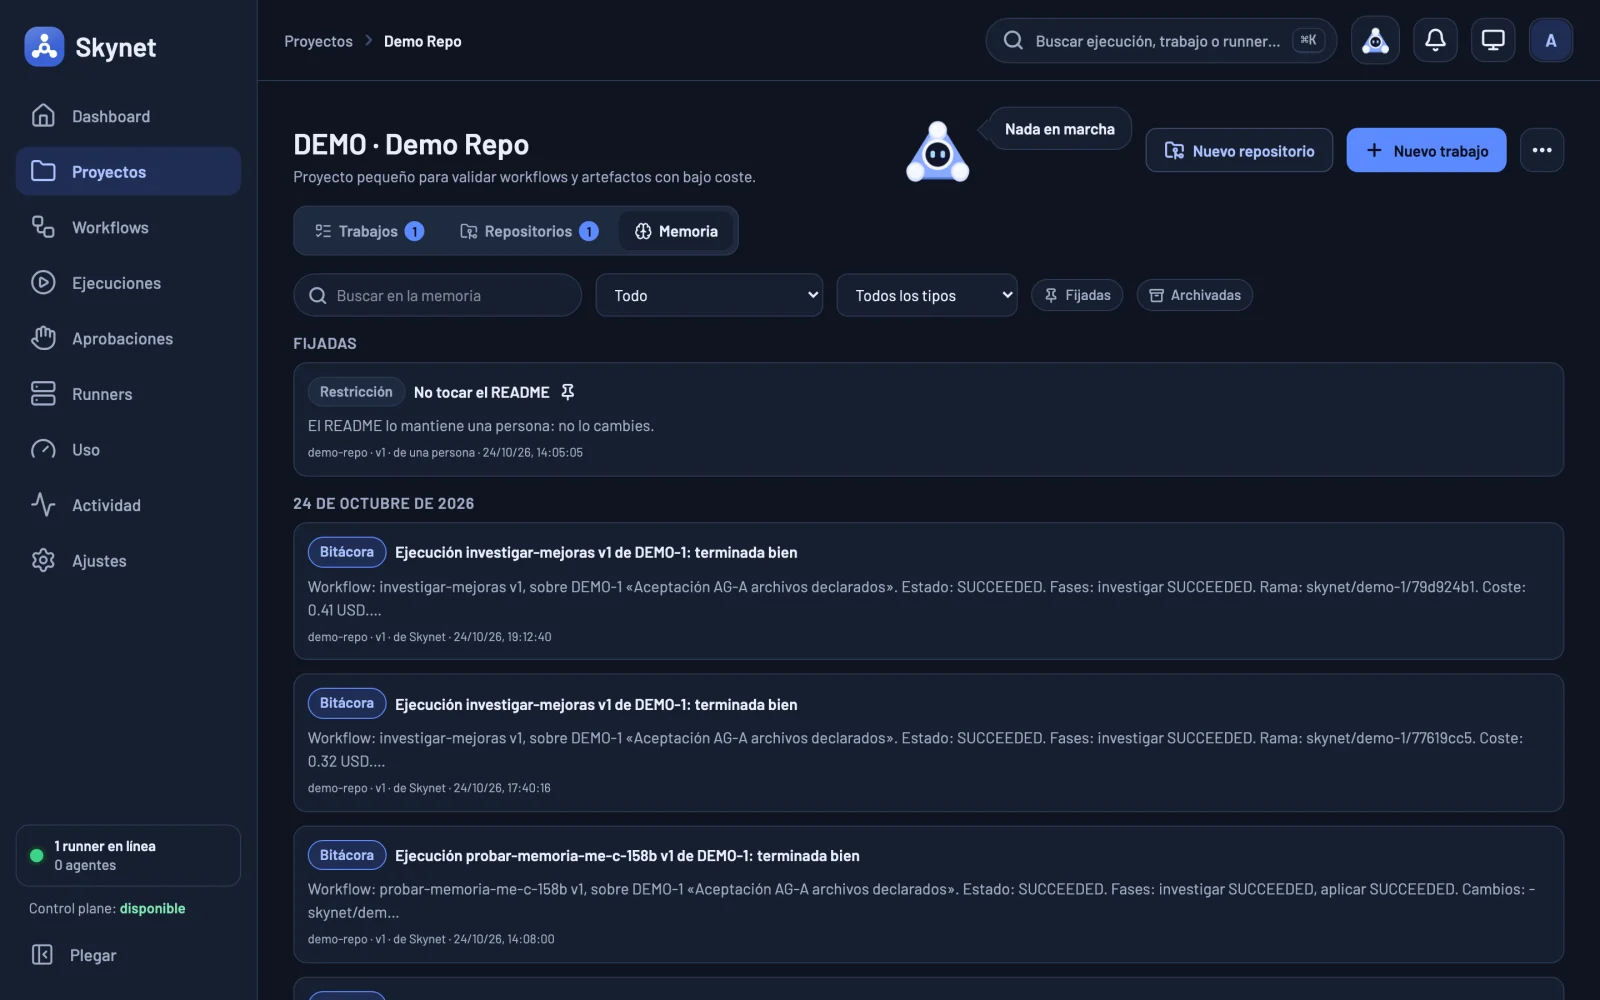Toggle the Archivadas filter
1600x1000 pixels.
click(1195, 295)
